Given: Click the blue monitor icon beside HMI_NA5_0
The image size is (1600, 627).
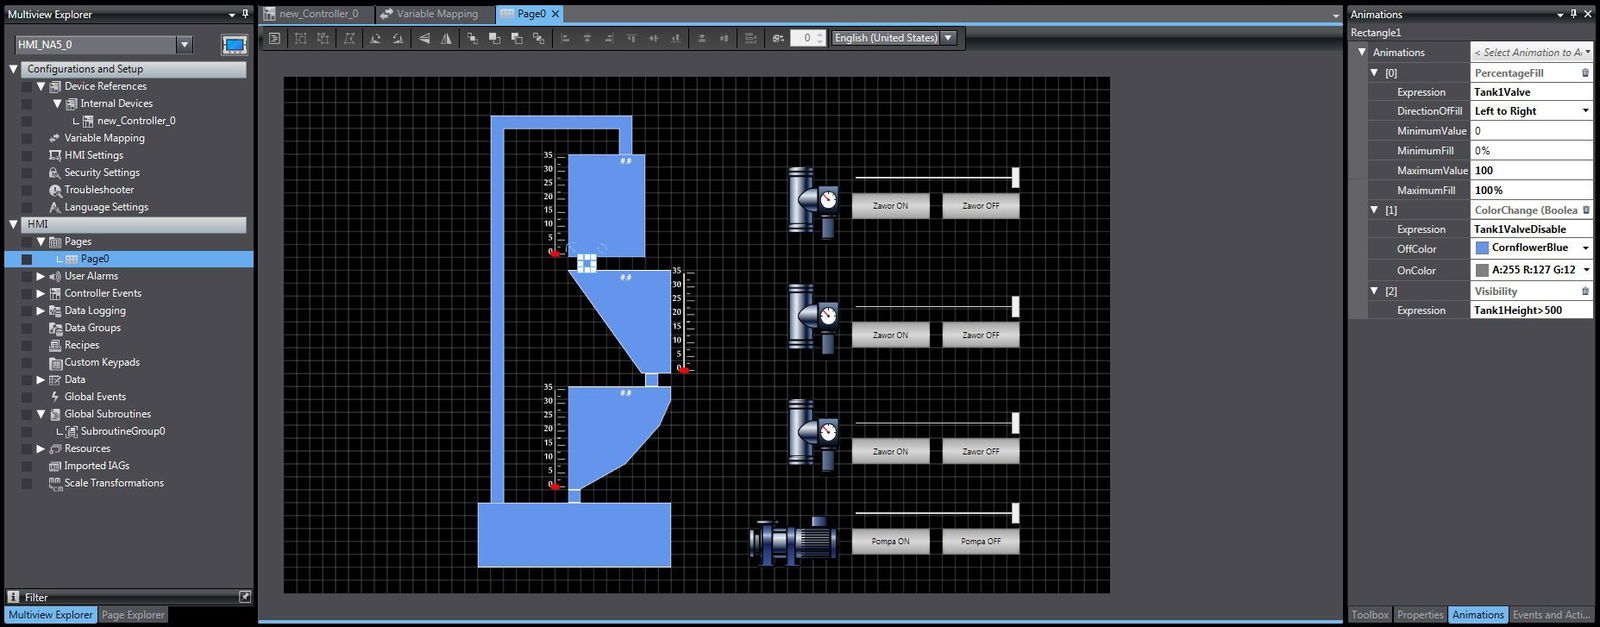Looking at the screenshot, I should point(234,45).
